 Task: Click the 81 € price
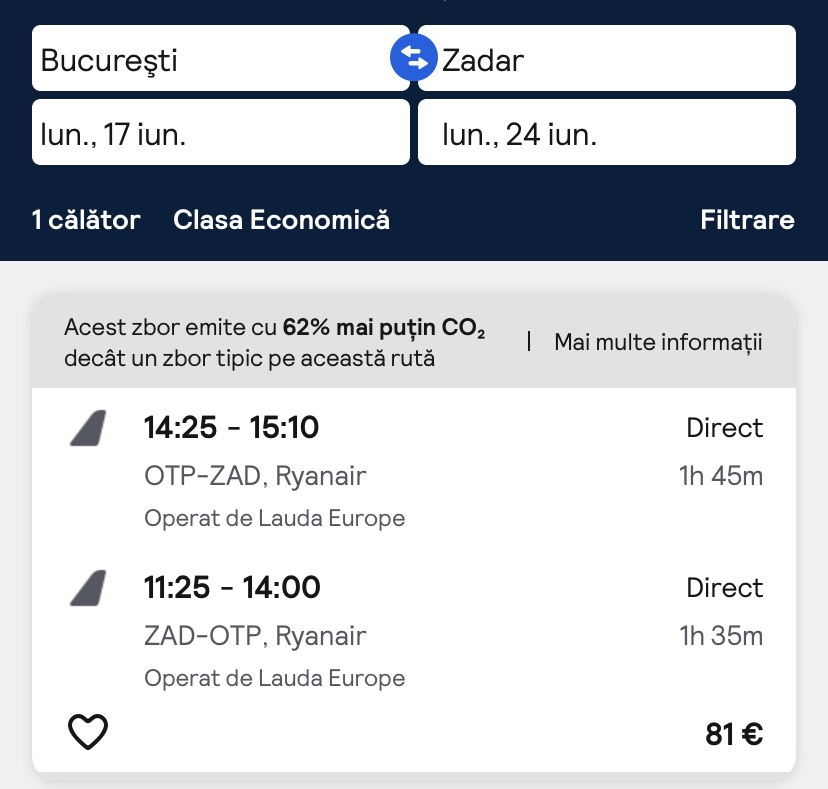click(734, 734)
